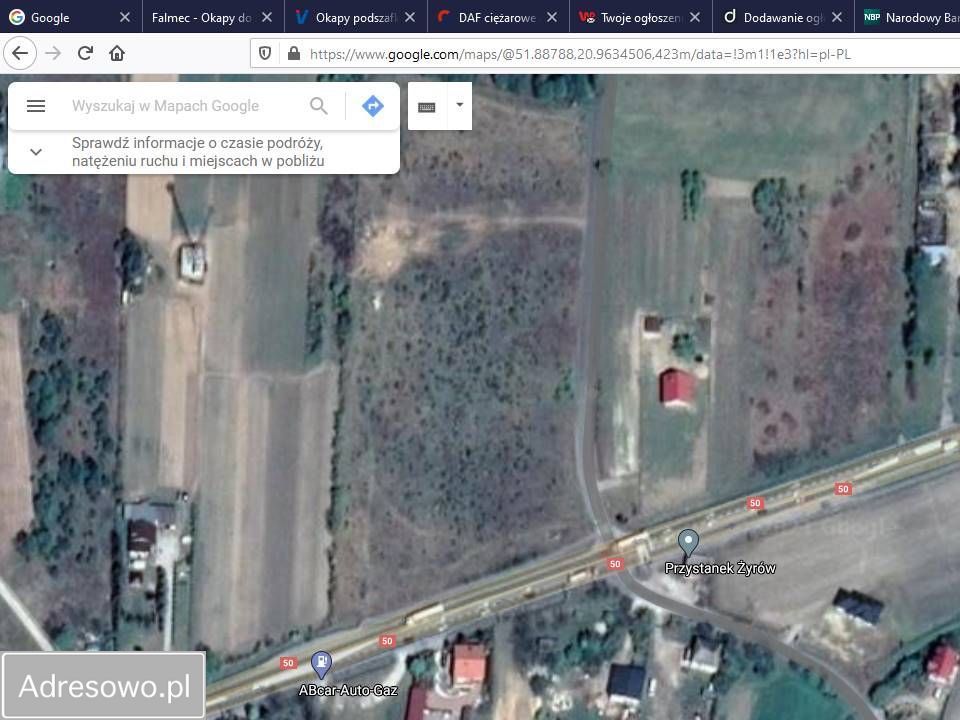This screenshot has height=720, width=960.
Task: Close the Twoje ogłoszenia tab
Action: coord(695,17)
